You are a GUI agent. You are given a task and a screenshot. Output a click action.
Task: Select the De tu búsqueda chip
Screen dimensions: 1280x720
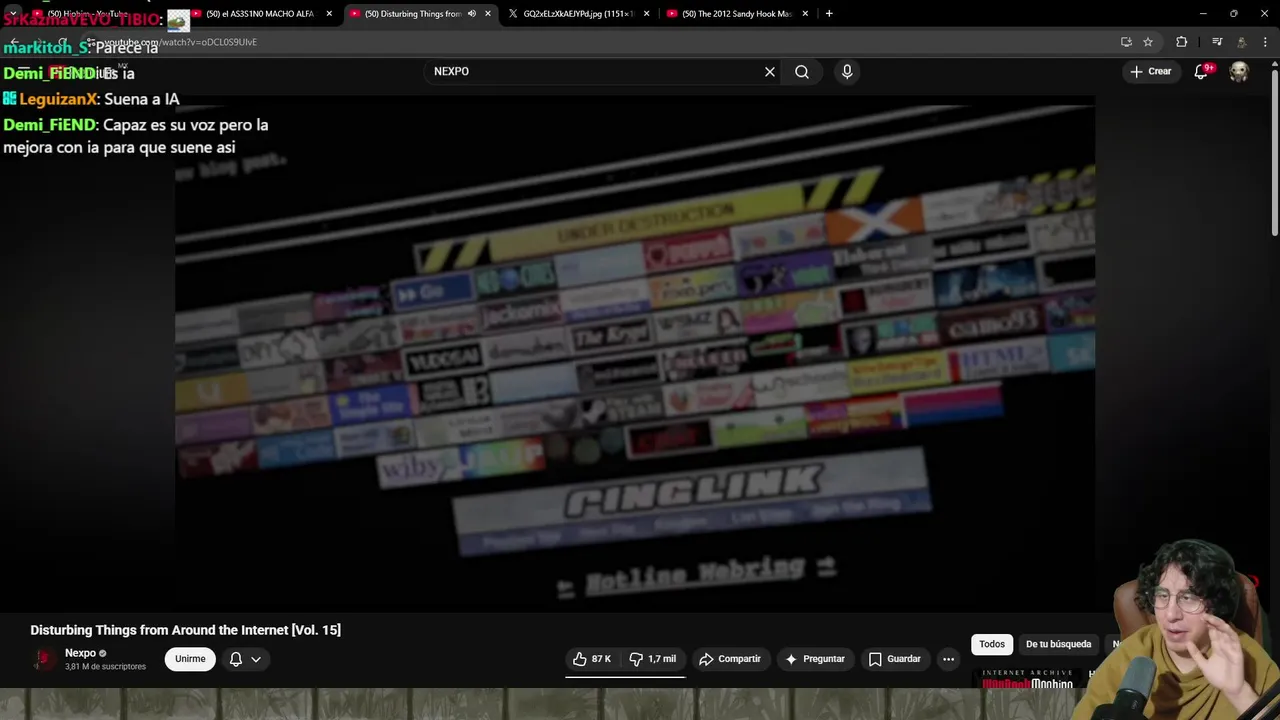click(1058, 644)
